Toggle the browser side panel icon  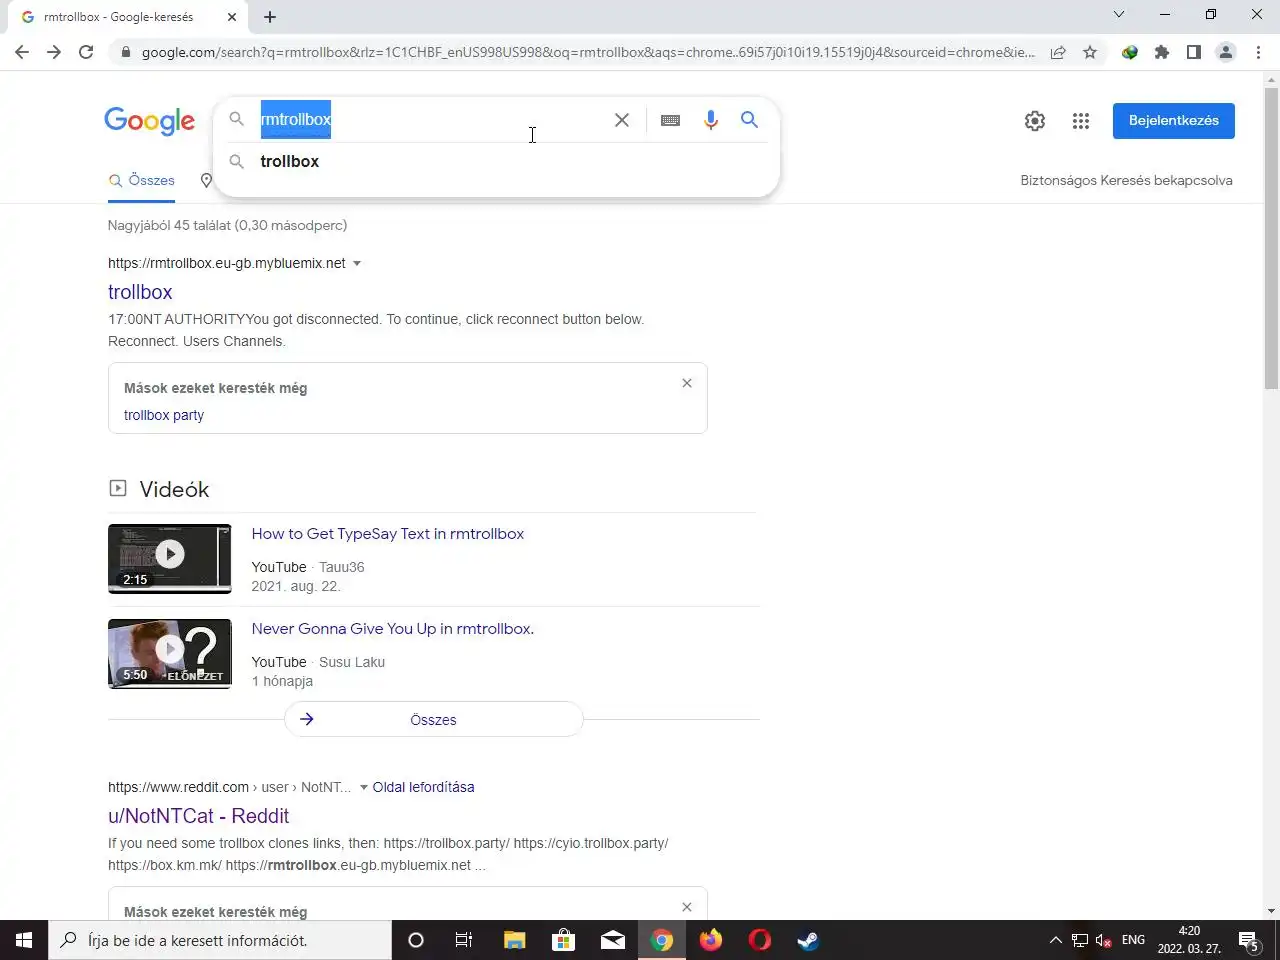(x=1194, y=52)
